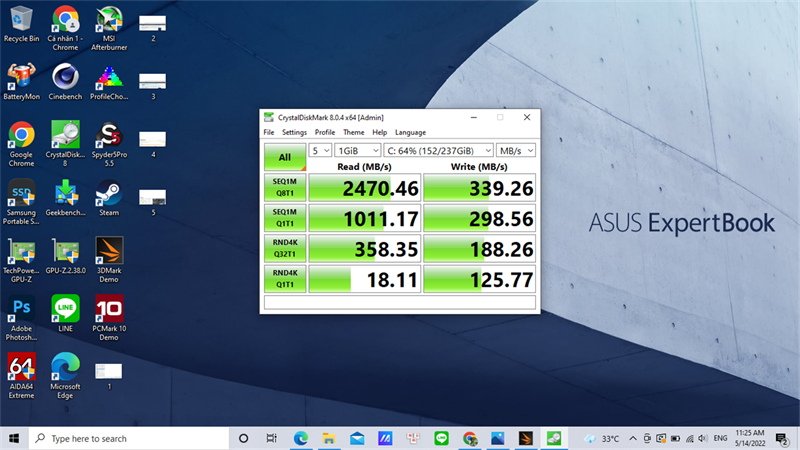Screen dimensions: 800x450
Task: Open the Google Chrome desktop icon
Action: (x=21, y=144)
